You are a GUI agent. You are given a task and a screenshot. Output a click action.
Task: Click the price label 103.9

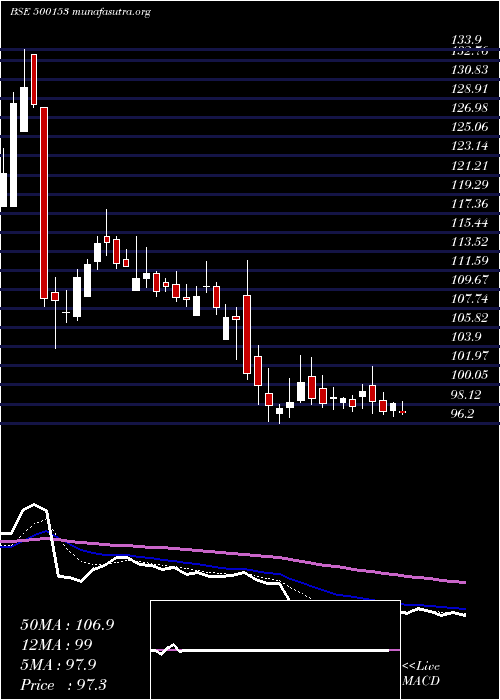[467, 337]
